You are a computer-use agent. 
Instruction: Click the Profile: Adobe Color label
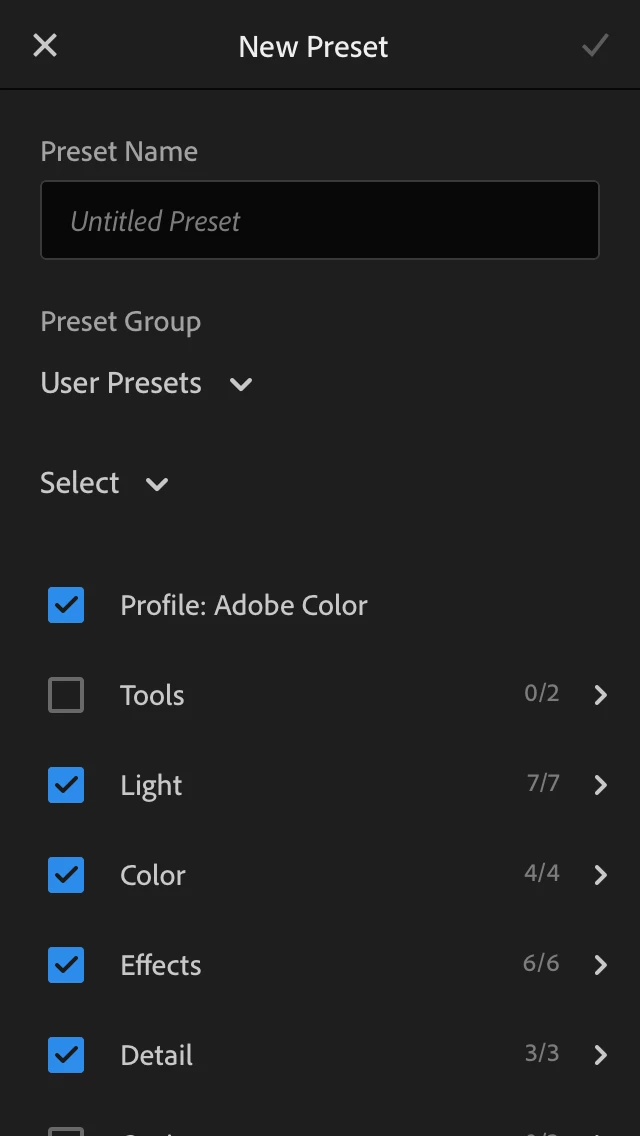click(244, 605)
